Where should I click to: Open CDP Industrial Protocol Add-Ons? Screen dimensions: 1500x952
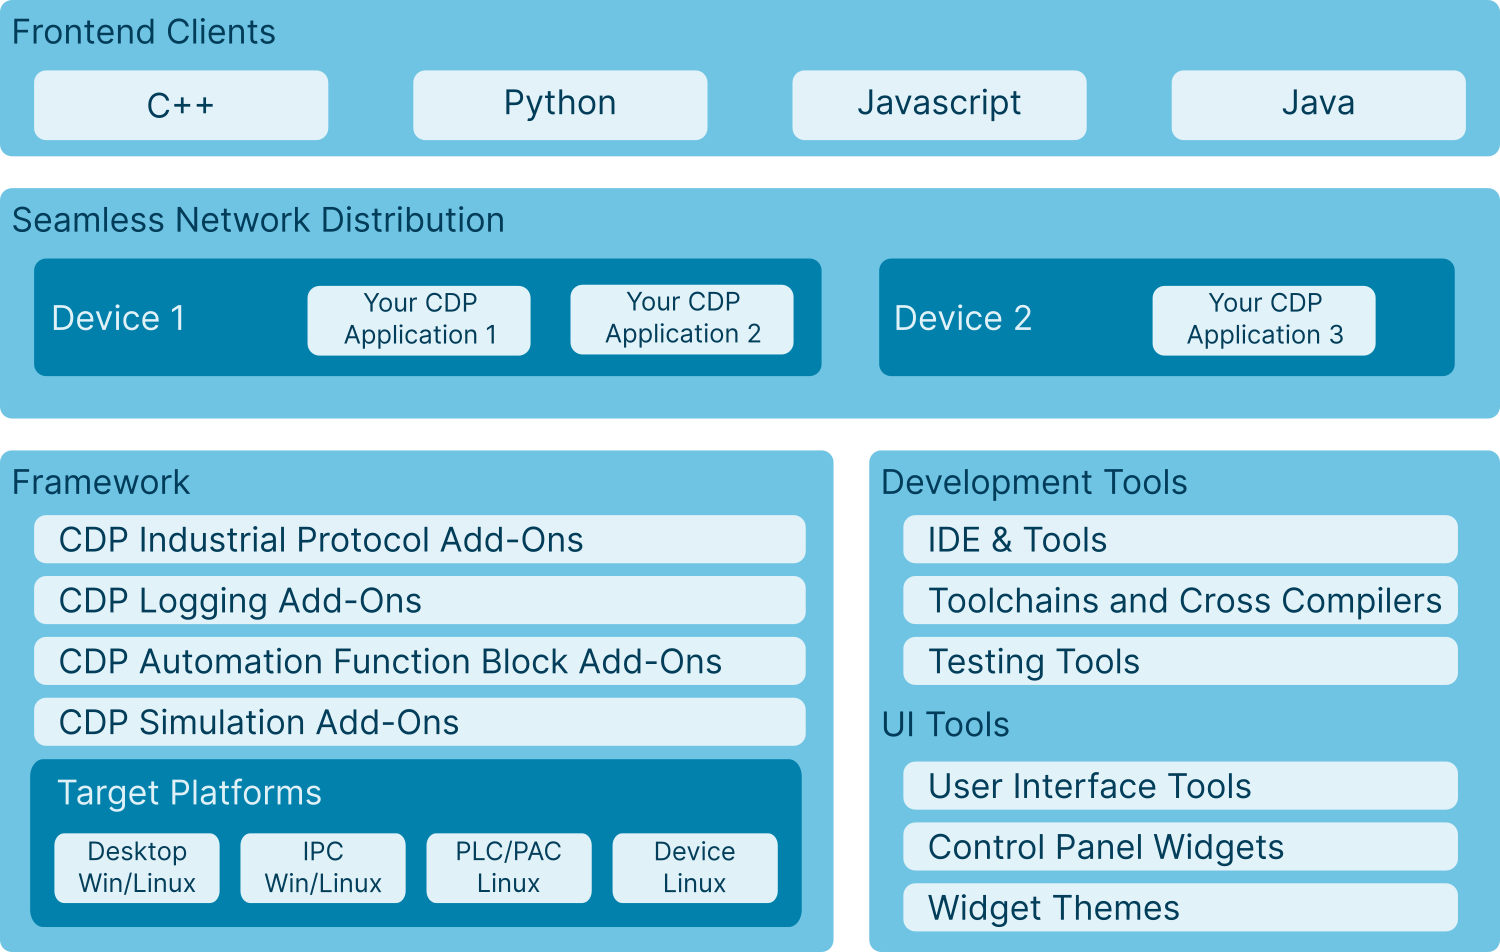click(x=420, y=539)
